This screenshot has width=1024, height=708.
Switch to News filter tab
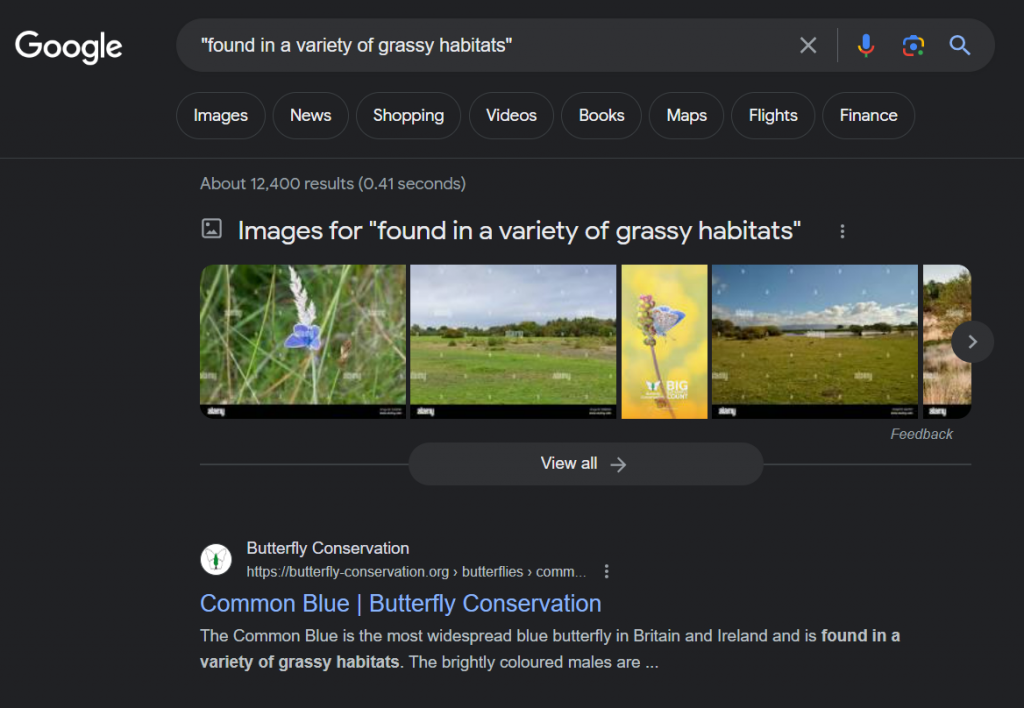click(x=310, y=116)
